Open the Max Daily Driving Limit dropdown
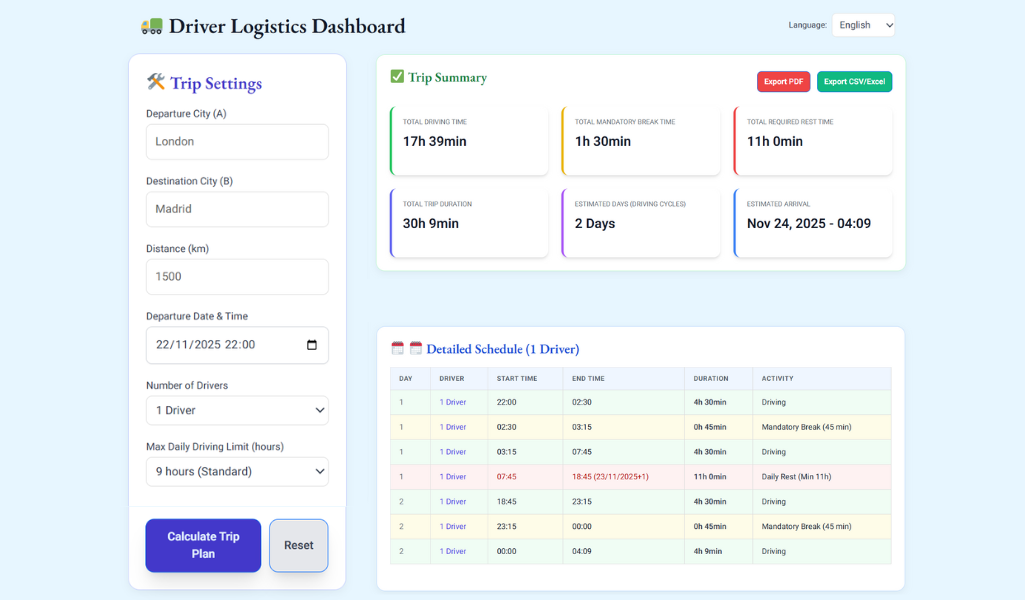1025x600 pixels. [237, 471]
